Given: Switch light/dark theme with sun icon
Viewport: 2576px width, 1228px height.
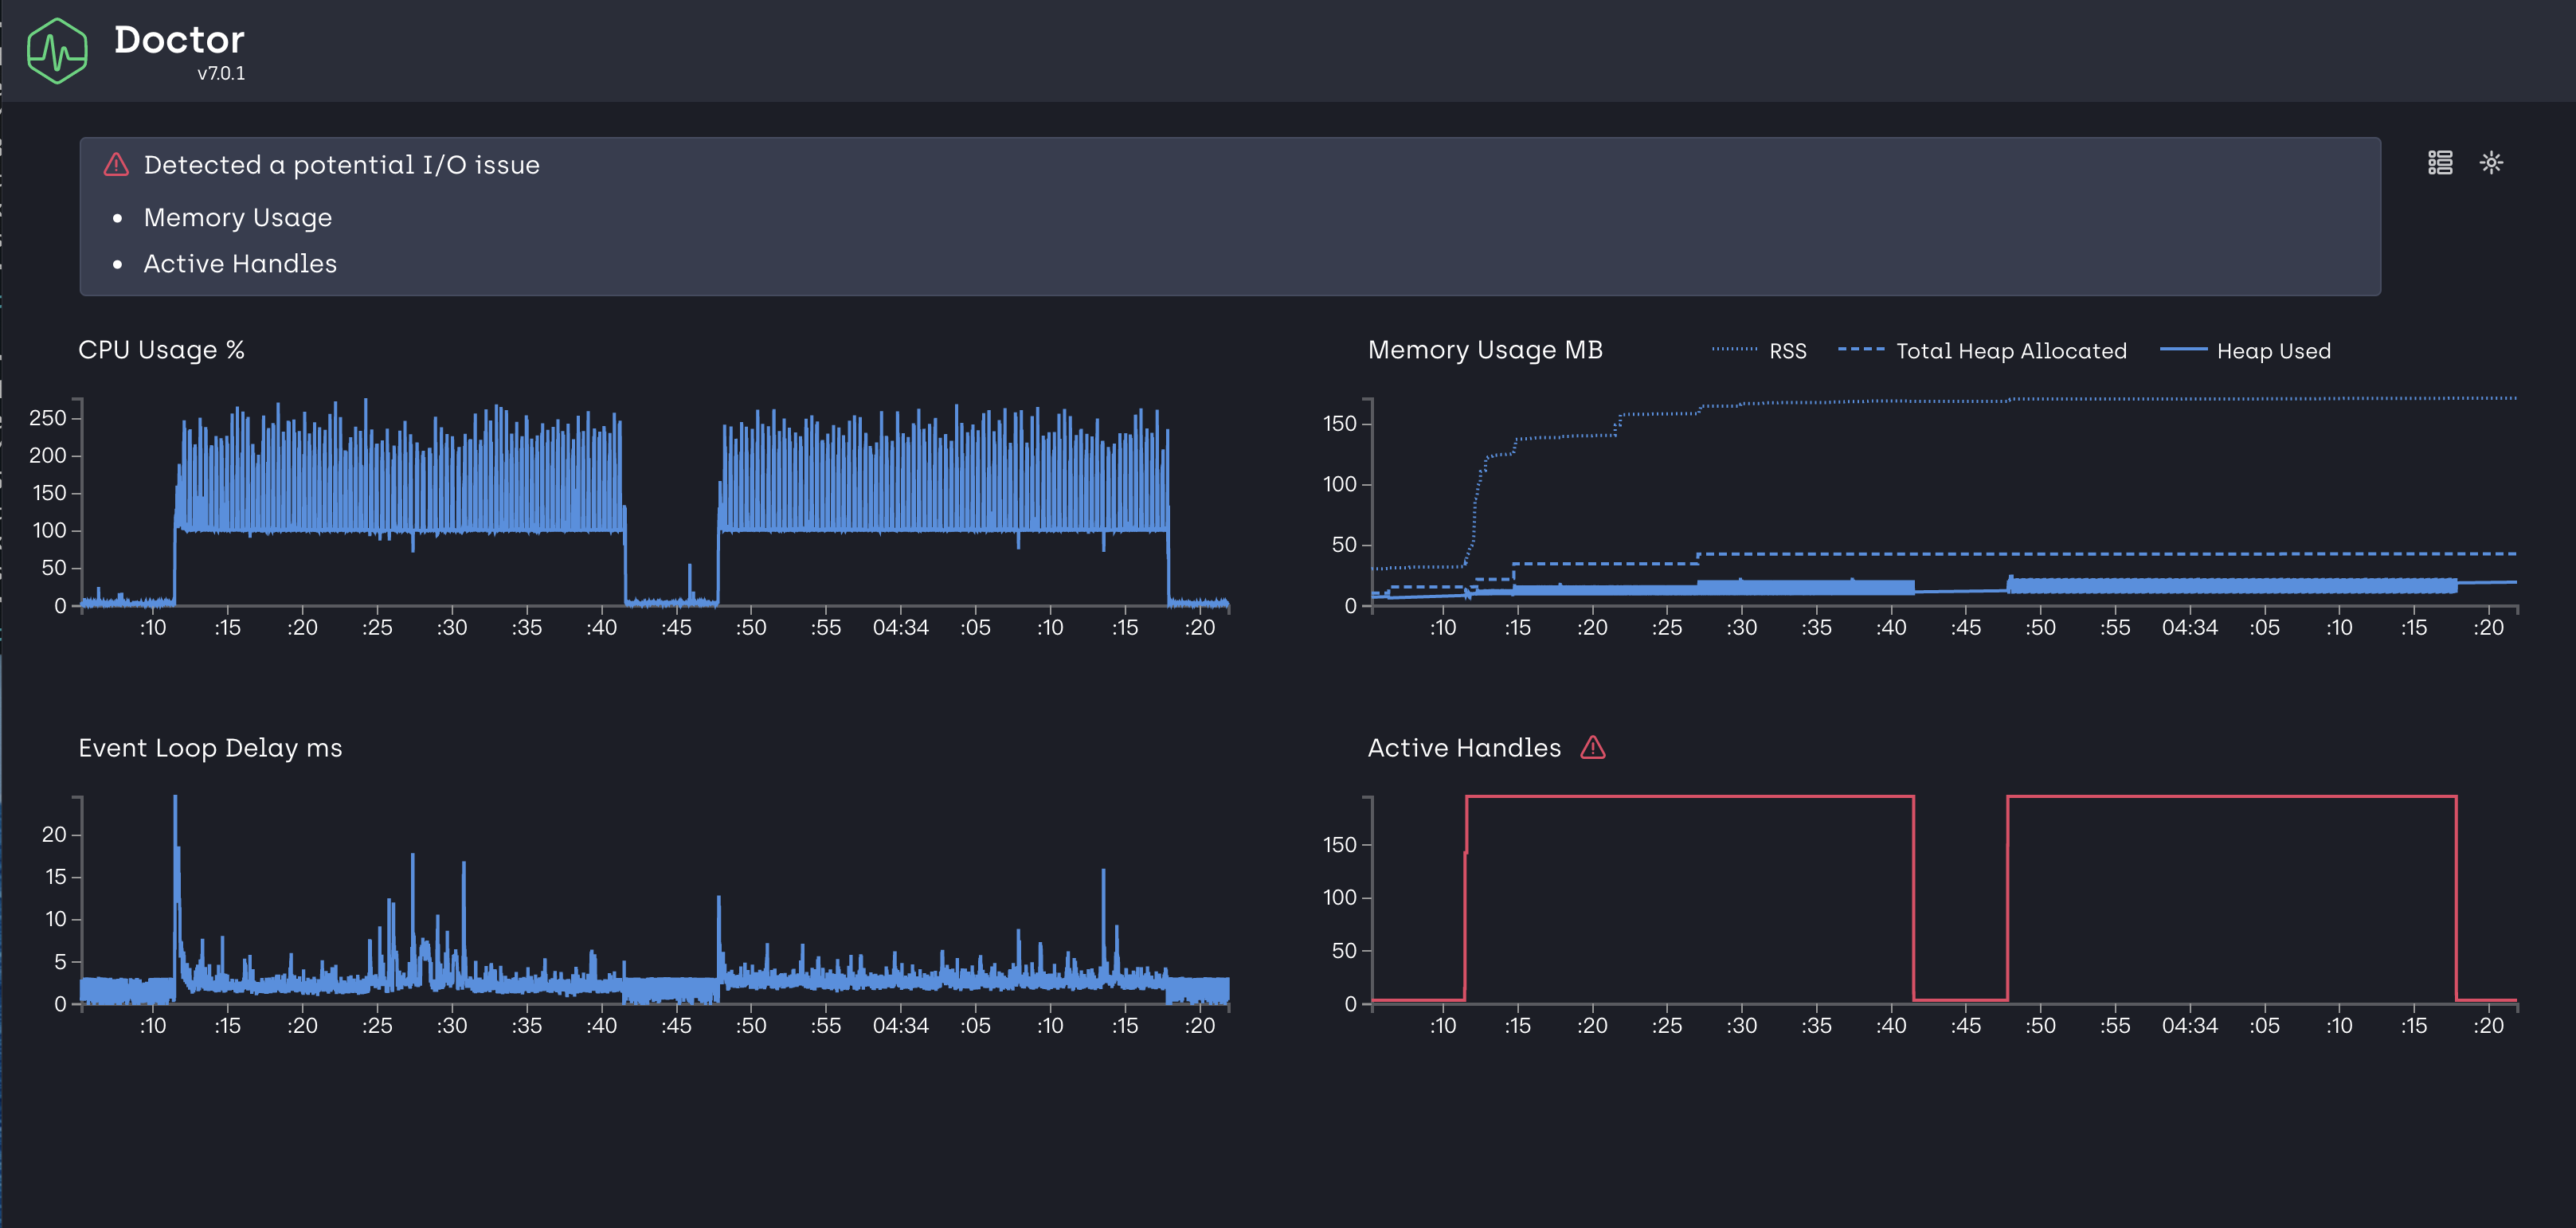Looking at the screenshot, I should pyautogui.click(x=2491, y=163).
